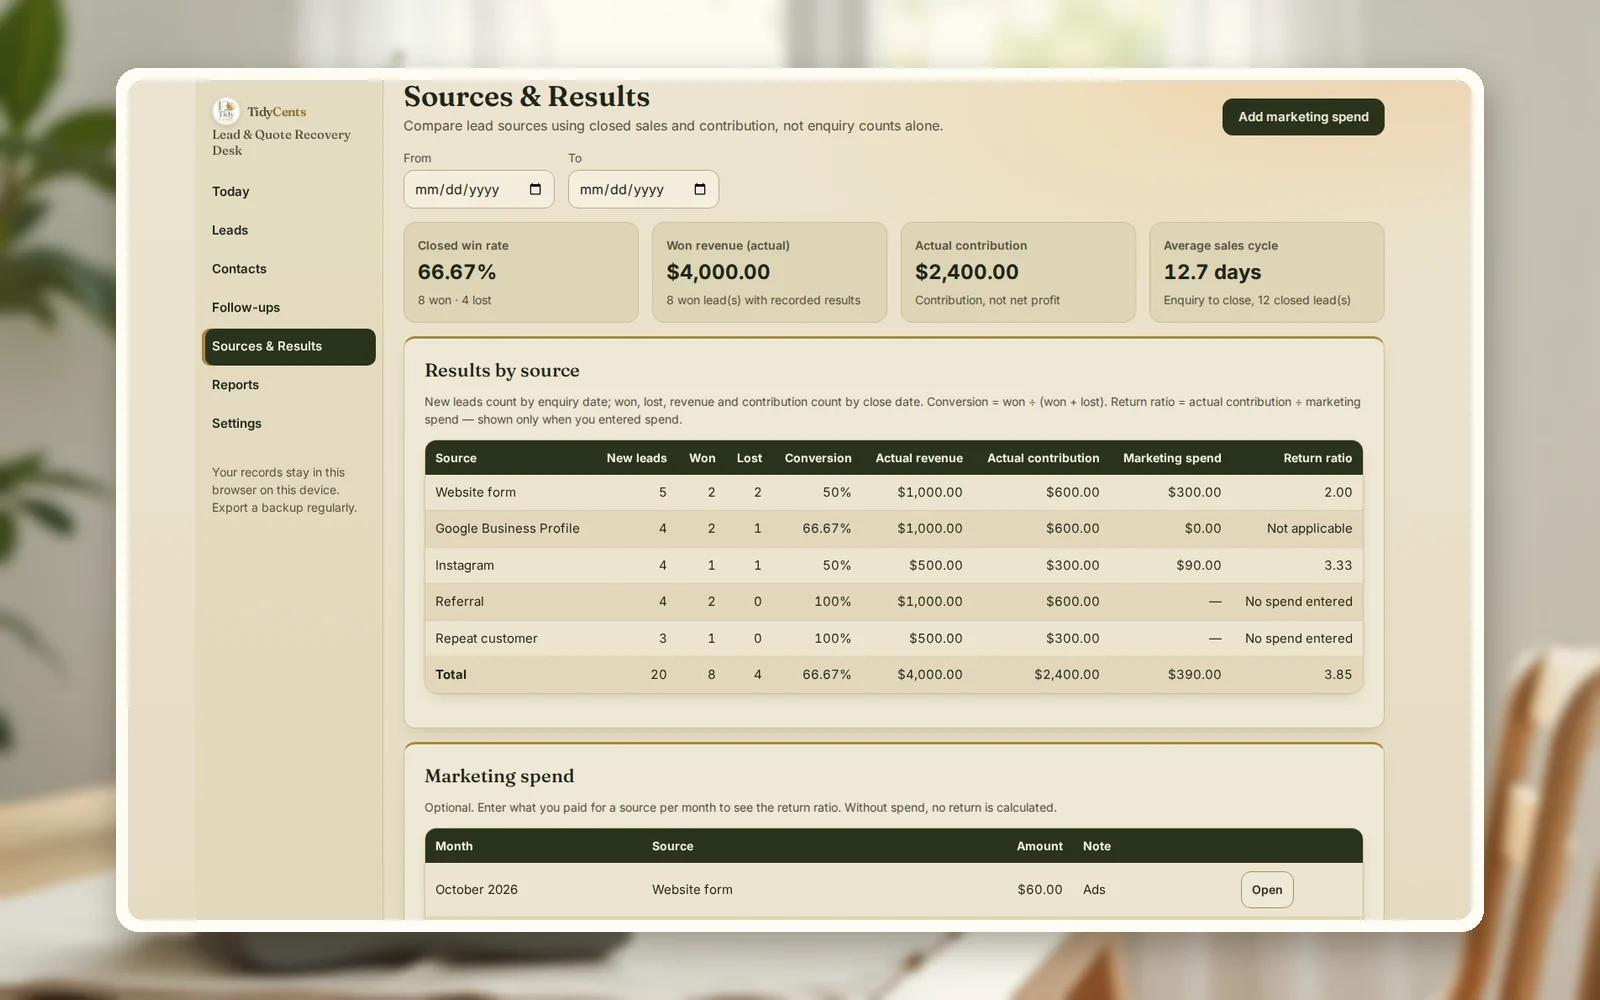
Task: Click Won revenue (actual) card
Action: coord(769,272)
